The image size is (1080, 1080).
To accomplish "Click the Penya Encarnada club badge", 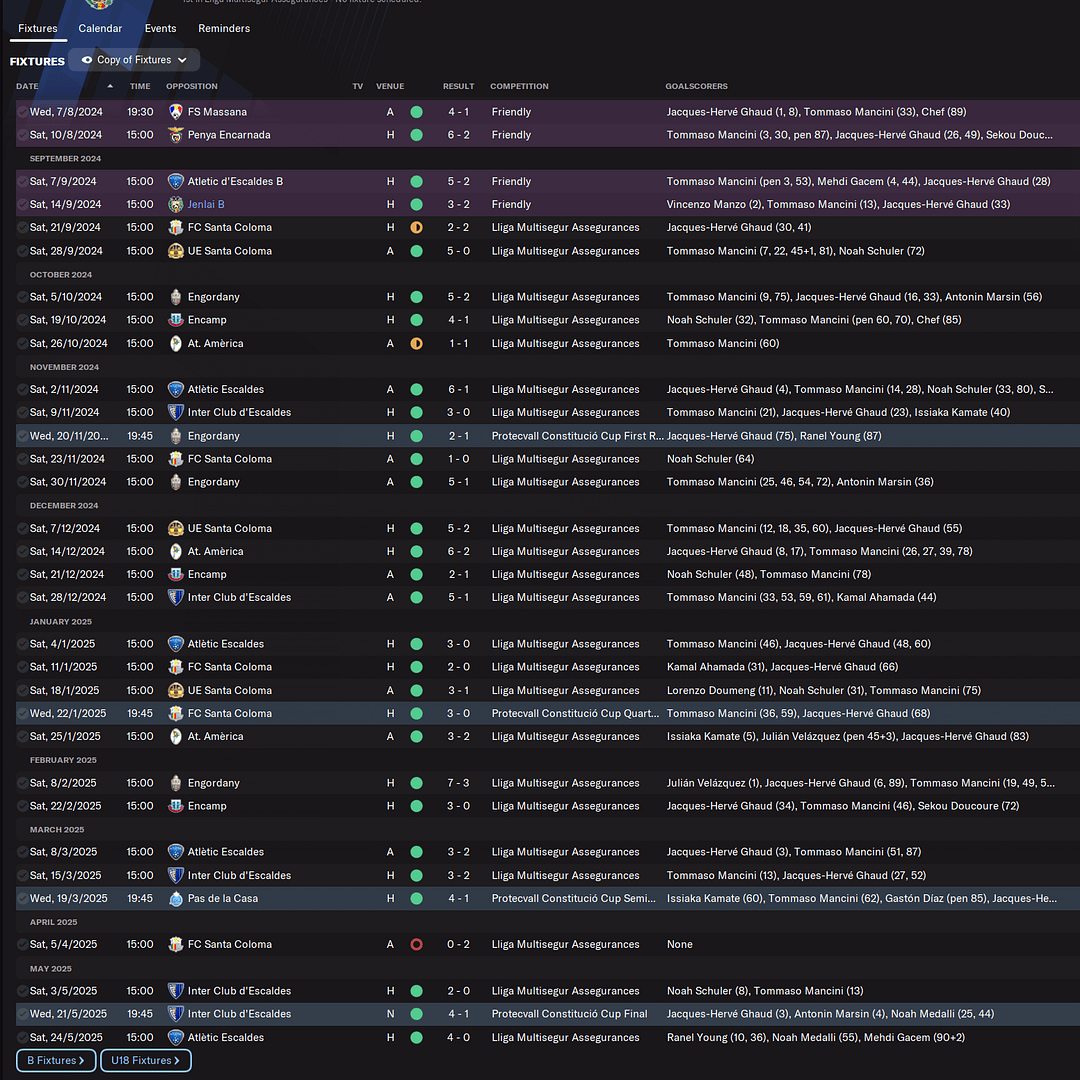I will tap(176, 135).
